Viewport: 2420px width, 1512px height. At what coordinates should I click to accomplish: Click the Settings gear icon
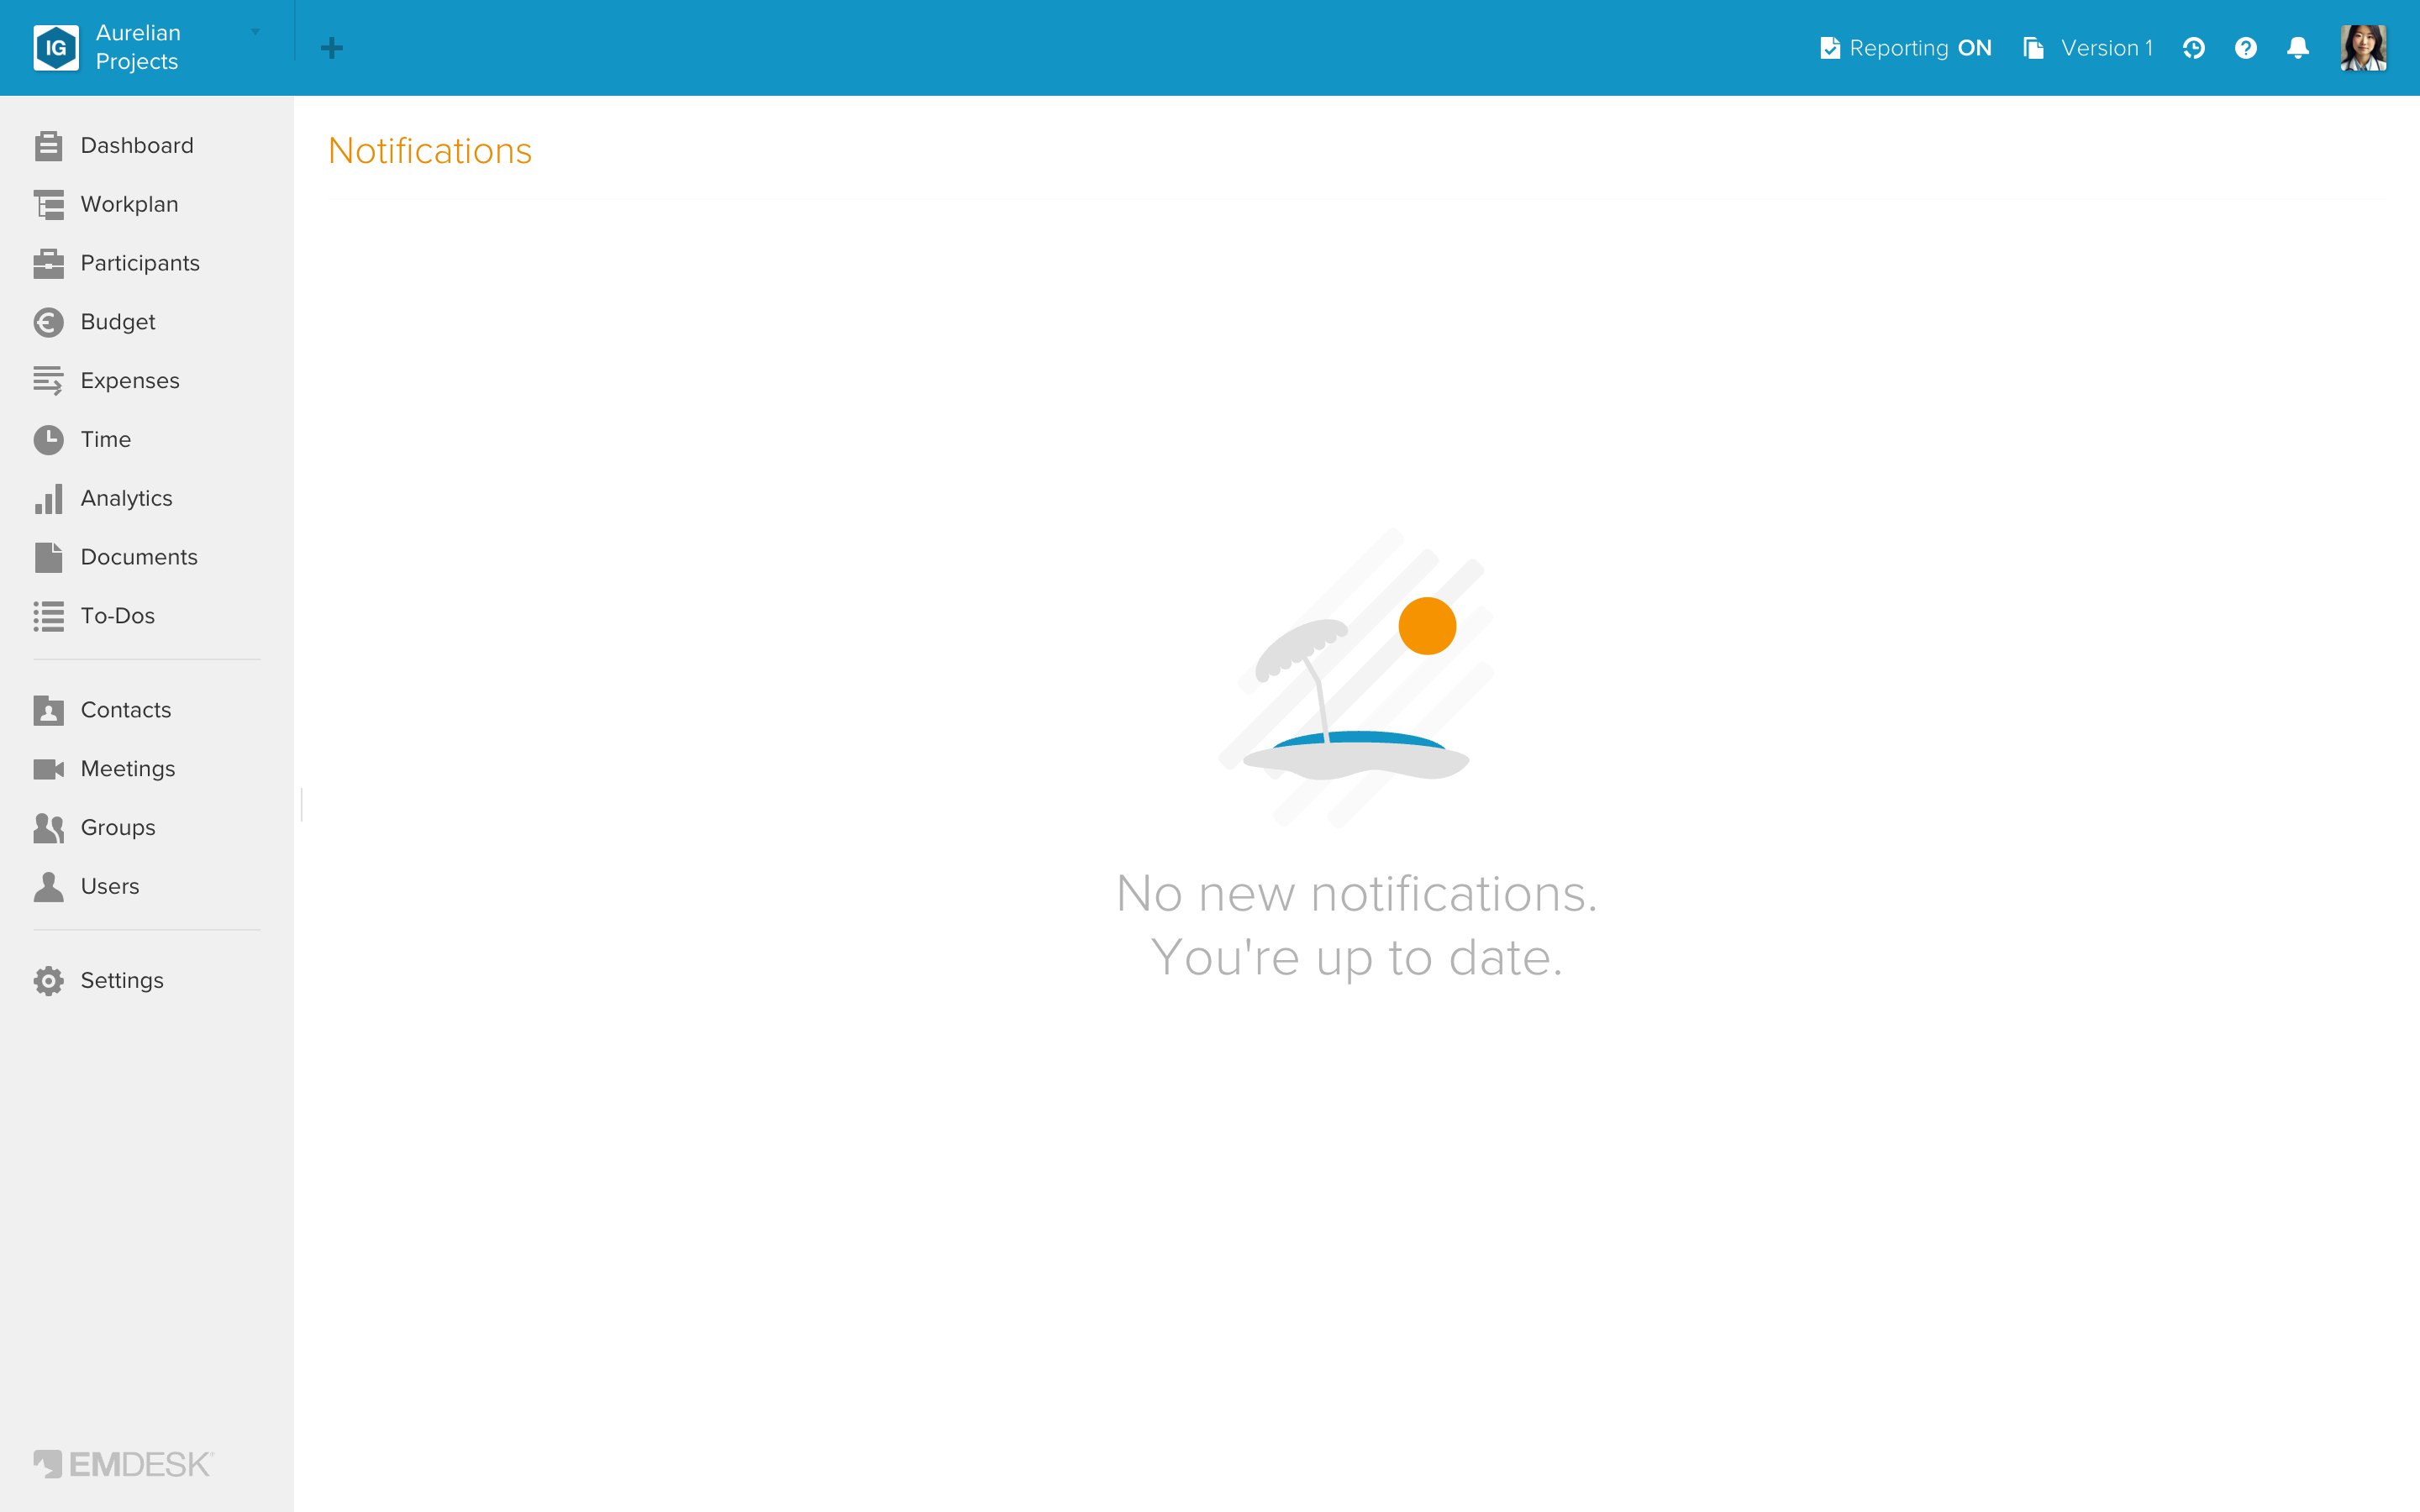click(x=48, y=981)
